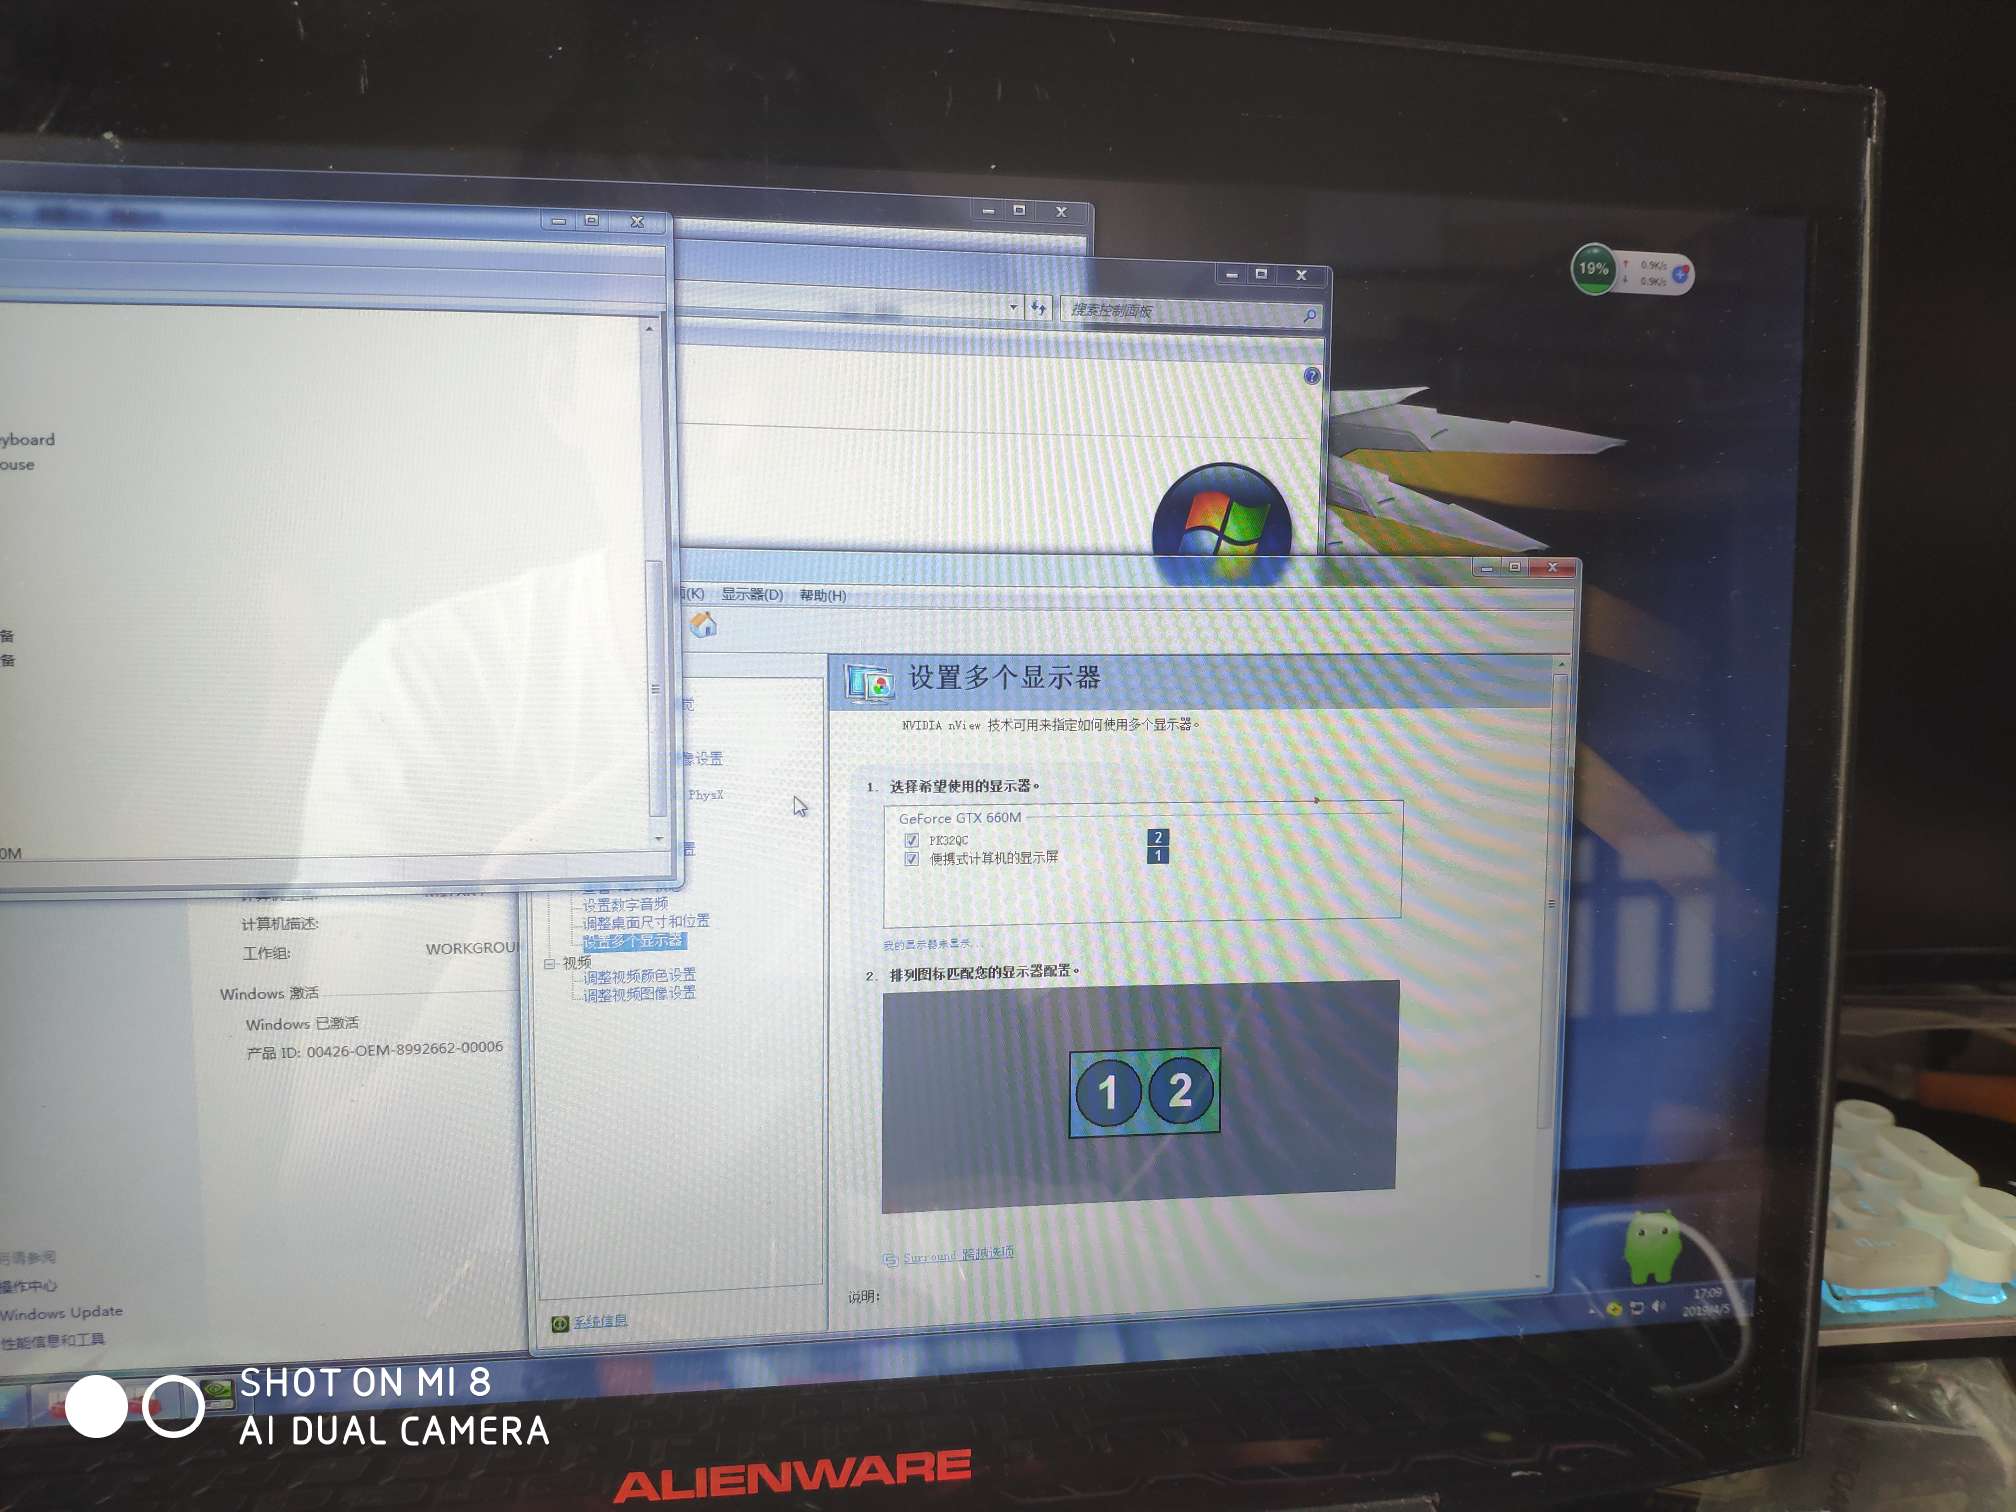Screen dimensions: 2016x1512
Task: Select 调整桌面尺寸和位置 in the tree
Action: 646,921
